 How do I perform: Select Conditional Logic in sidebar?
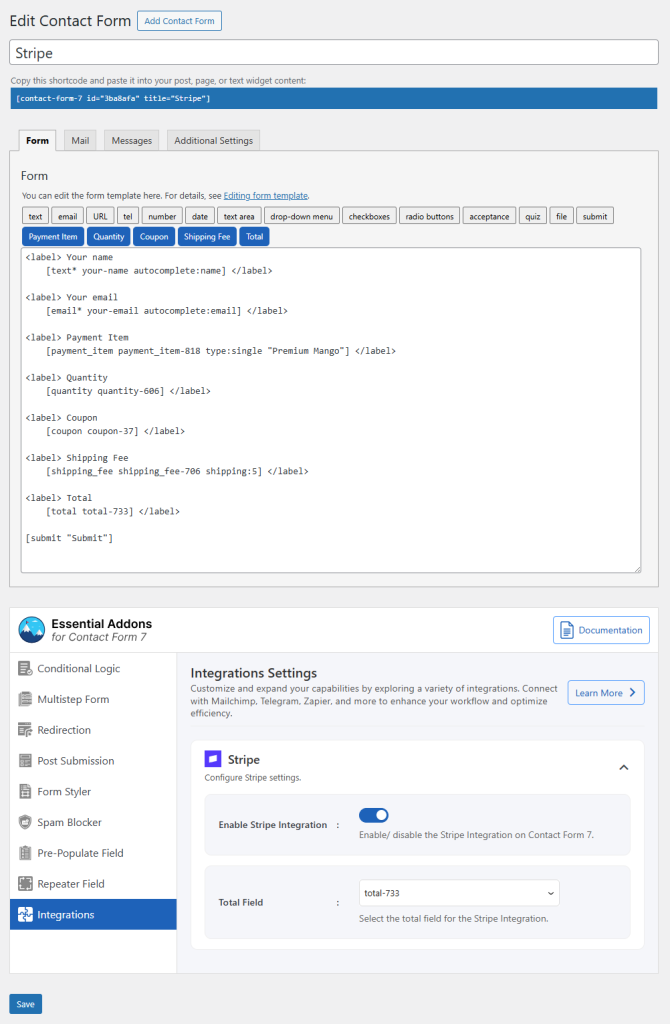click(x=93, y=668)
